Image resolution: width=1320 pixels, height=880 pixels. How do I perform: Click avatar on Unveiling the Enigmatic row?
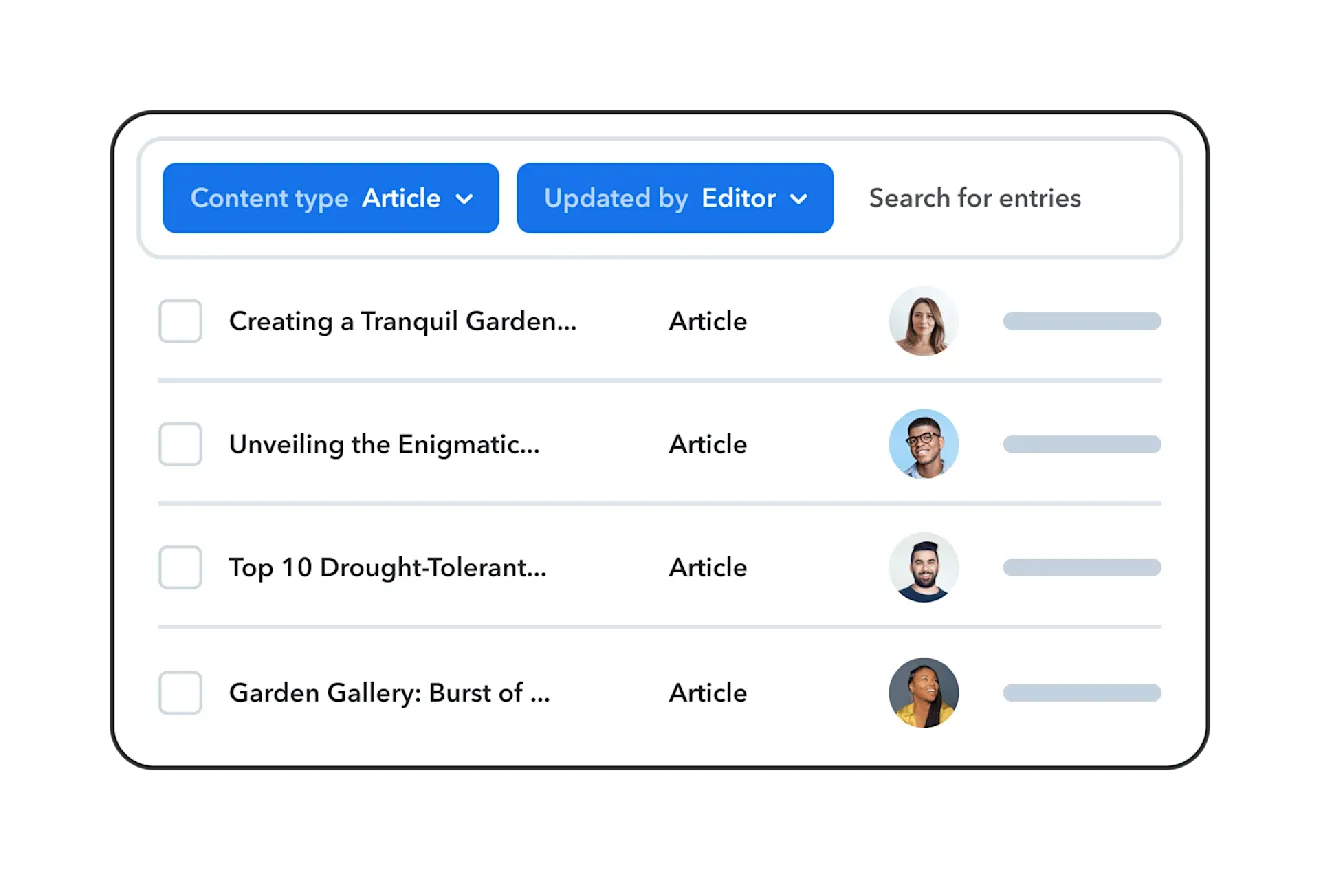924,444
